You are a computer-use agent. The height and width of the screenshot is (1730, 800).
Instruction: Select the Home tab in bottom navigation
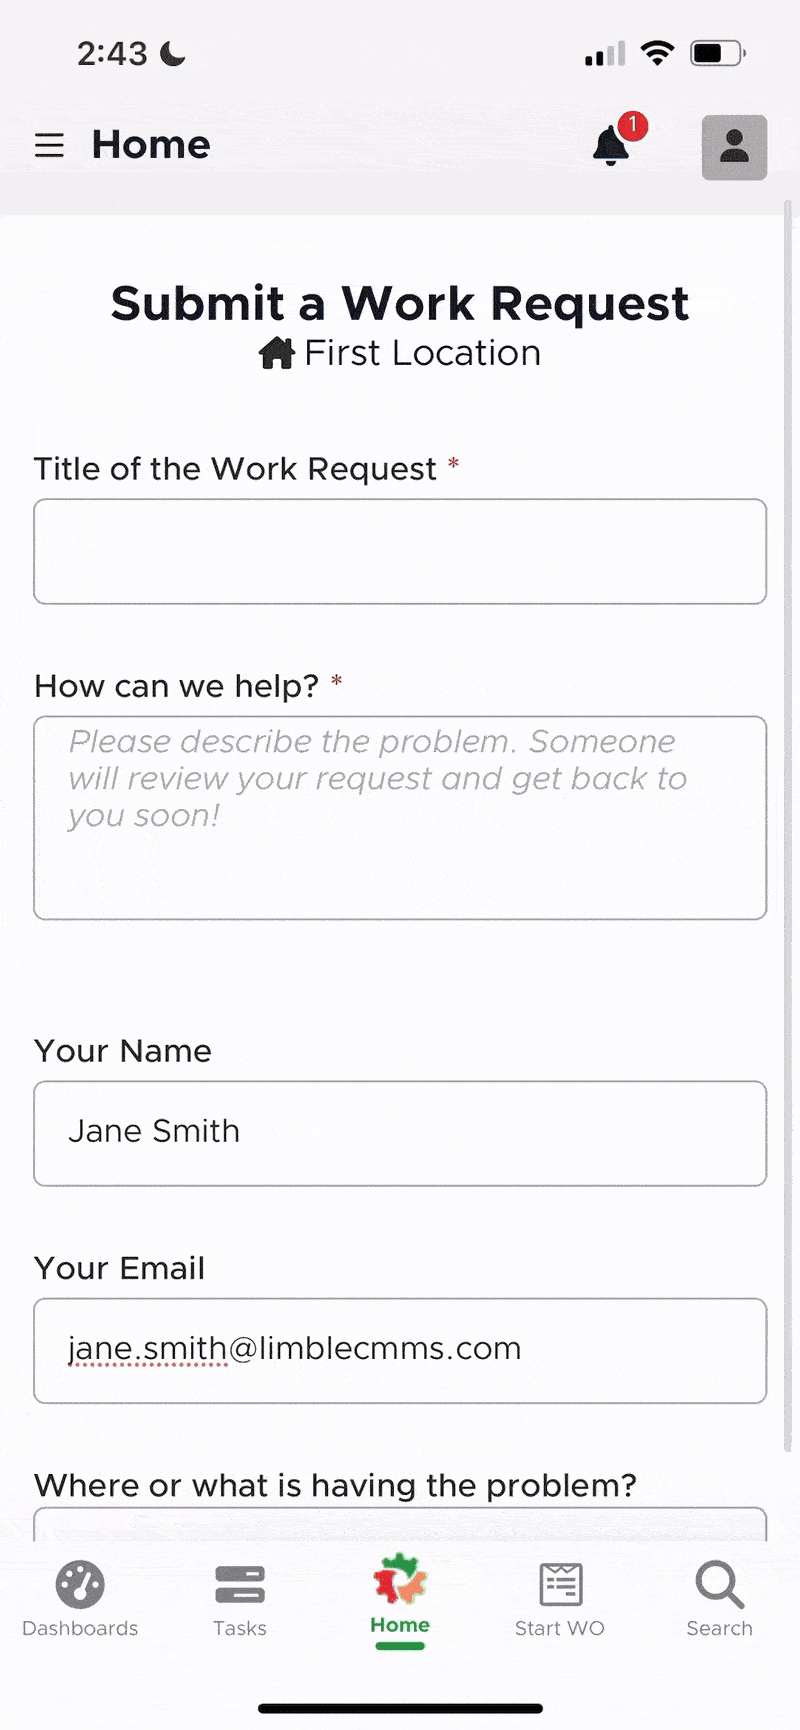pyautogui.click(x=400, y=1598)
